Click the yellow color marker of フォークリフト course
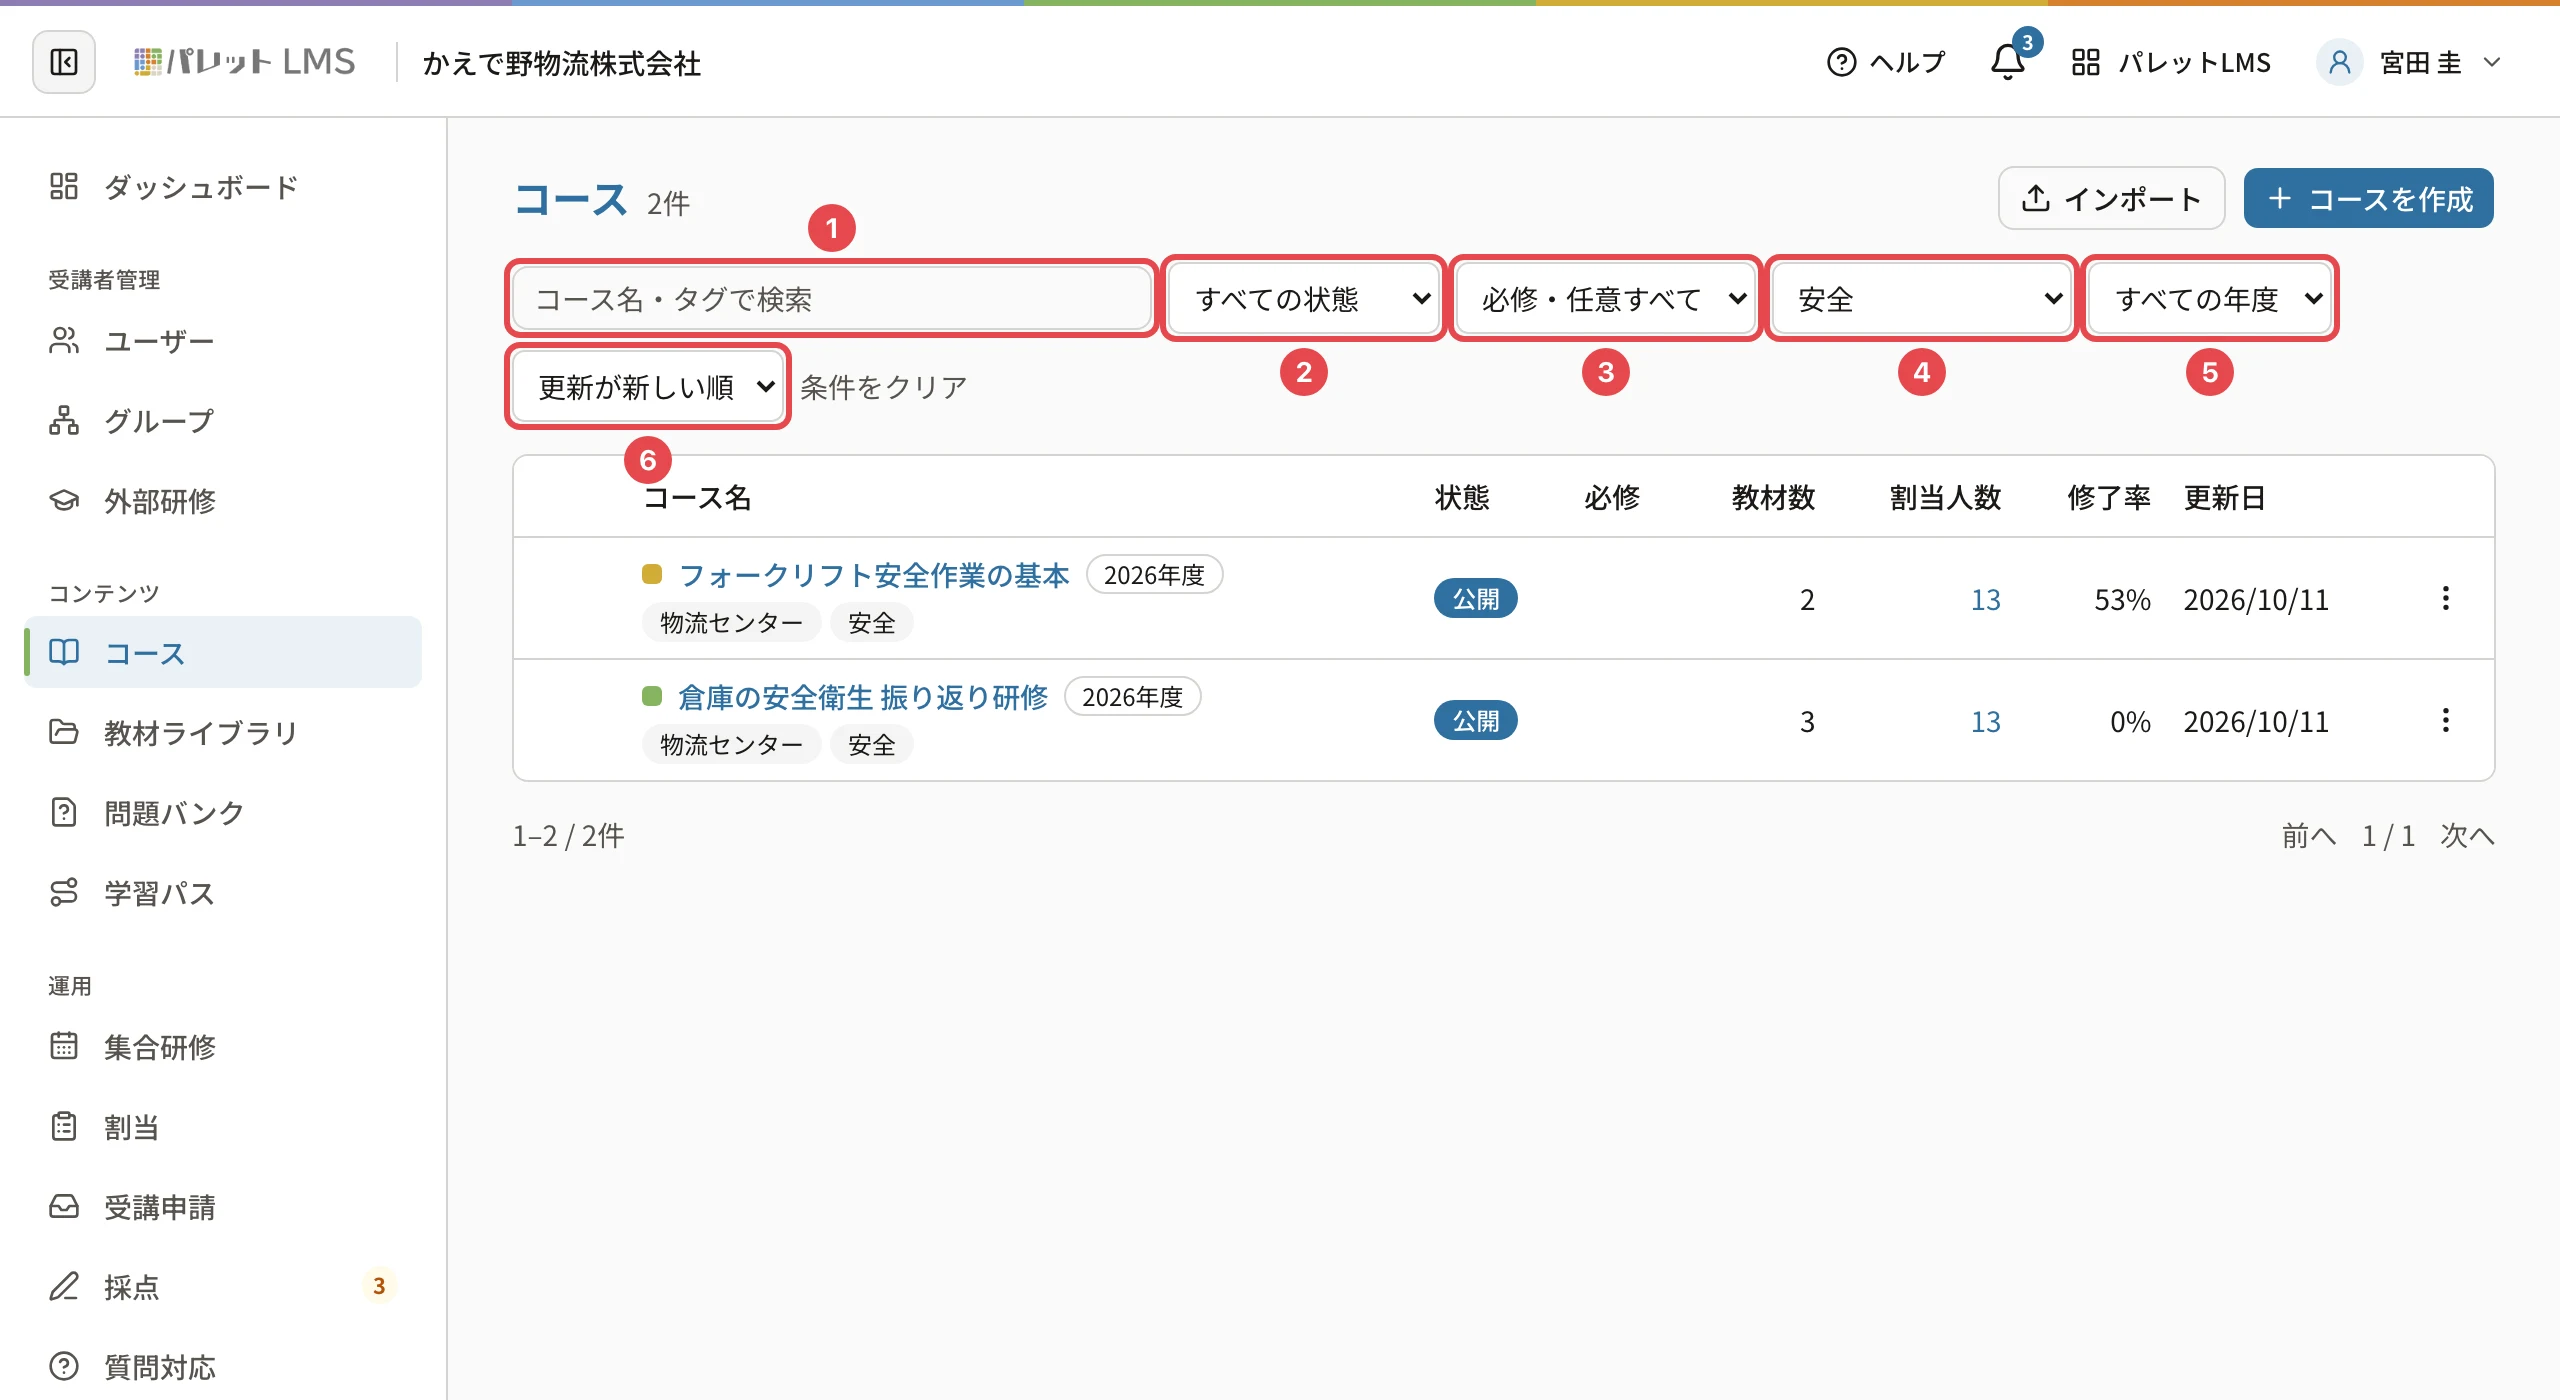Viewport: 2560px width, 1400px height. click(652, 574)
